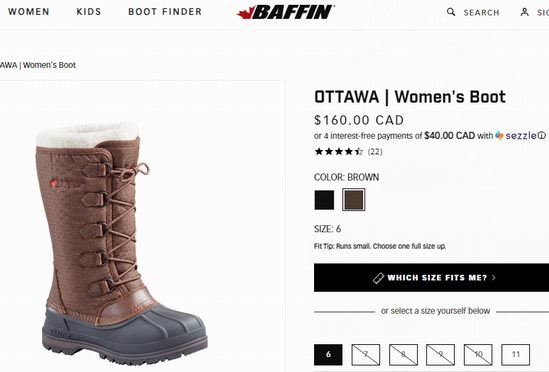Open the account sign-in person icon
Image resolution: width=549 pixels, height=372 pixels.
coord(524,12)
